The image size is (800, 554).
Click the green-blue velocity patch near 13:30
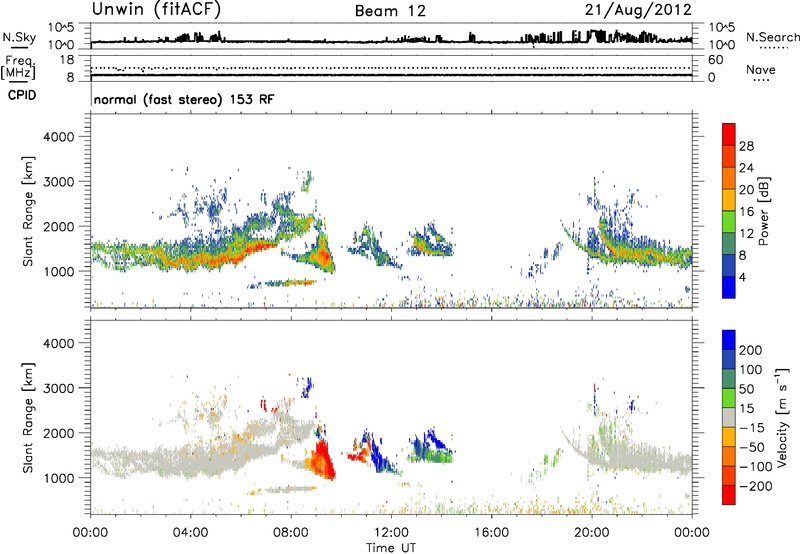pos(431,447)
